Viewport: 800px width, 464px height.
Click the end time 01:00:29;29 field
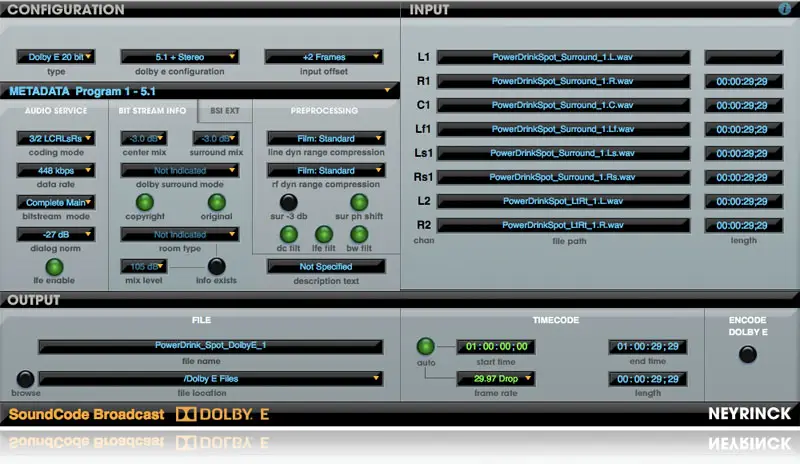[x=647, y=347]
